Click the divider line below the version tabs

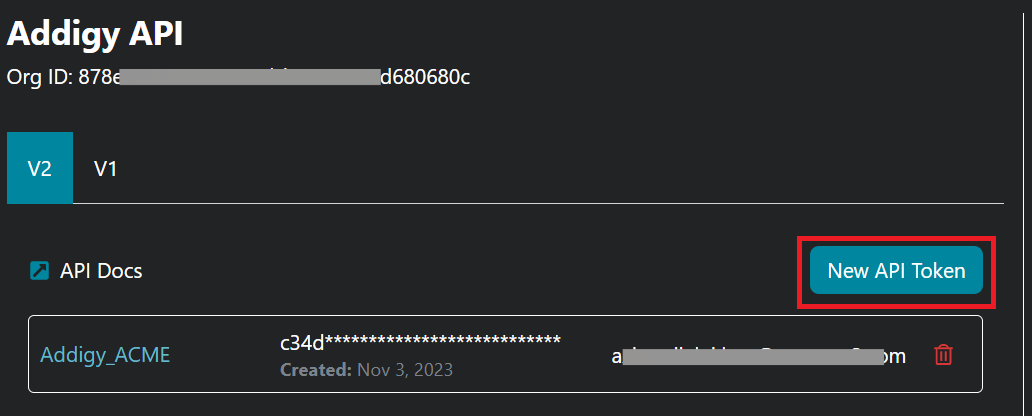pyautogui.click(x=505, y=203)
